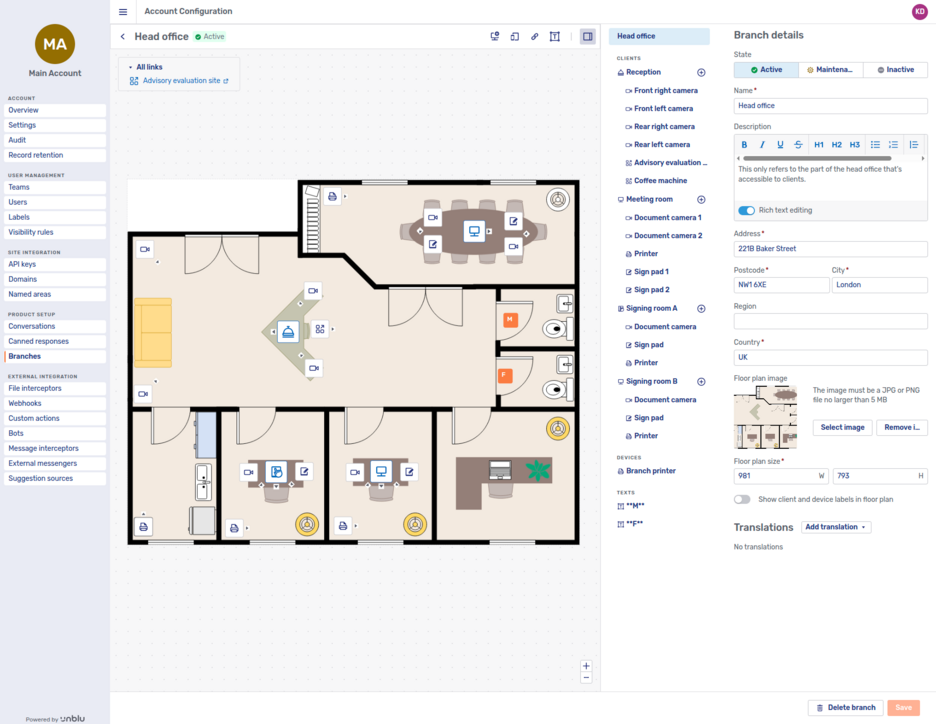Select Reception in clients tree
The width and height of the screenshot is (936, 724).
[x=643, y=72]
